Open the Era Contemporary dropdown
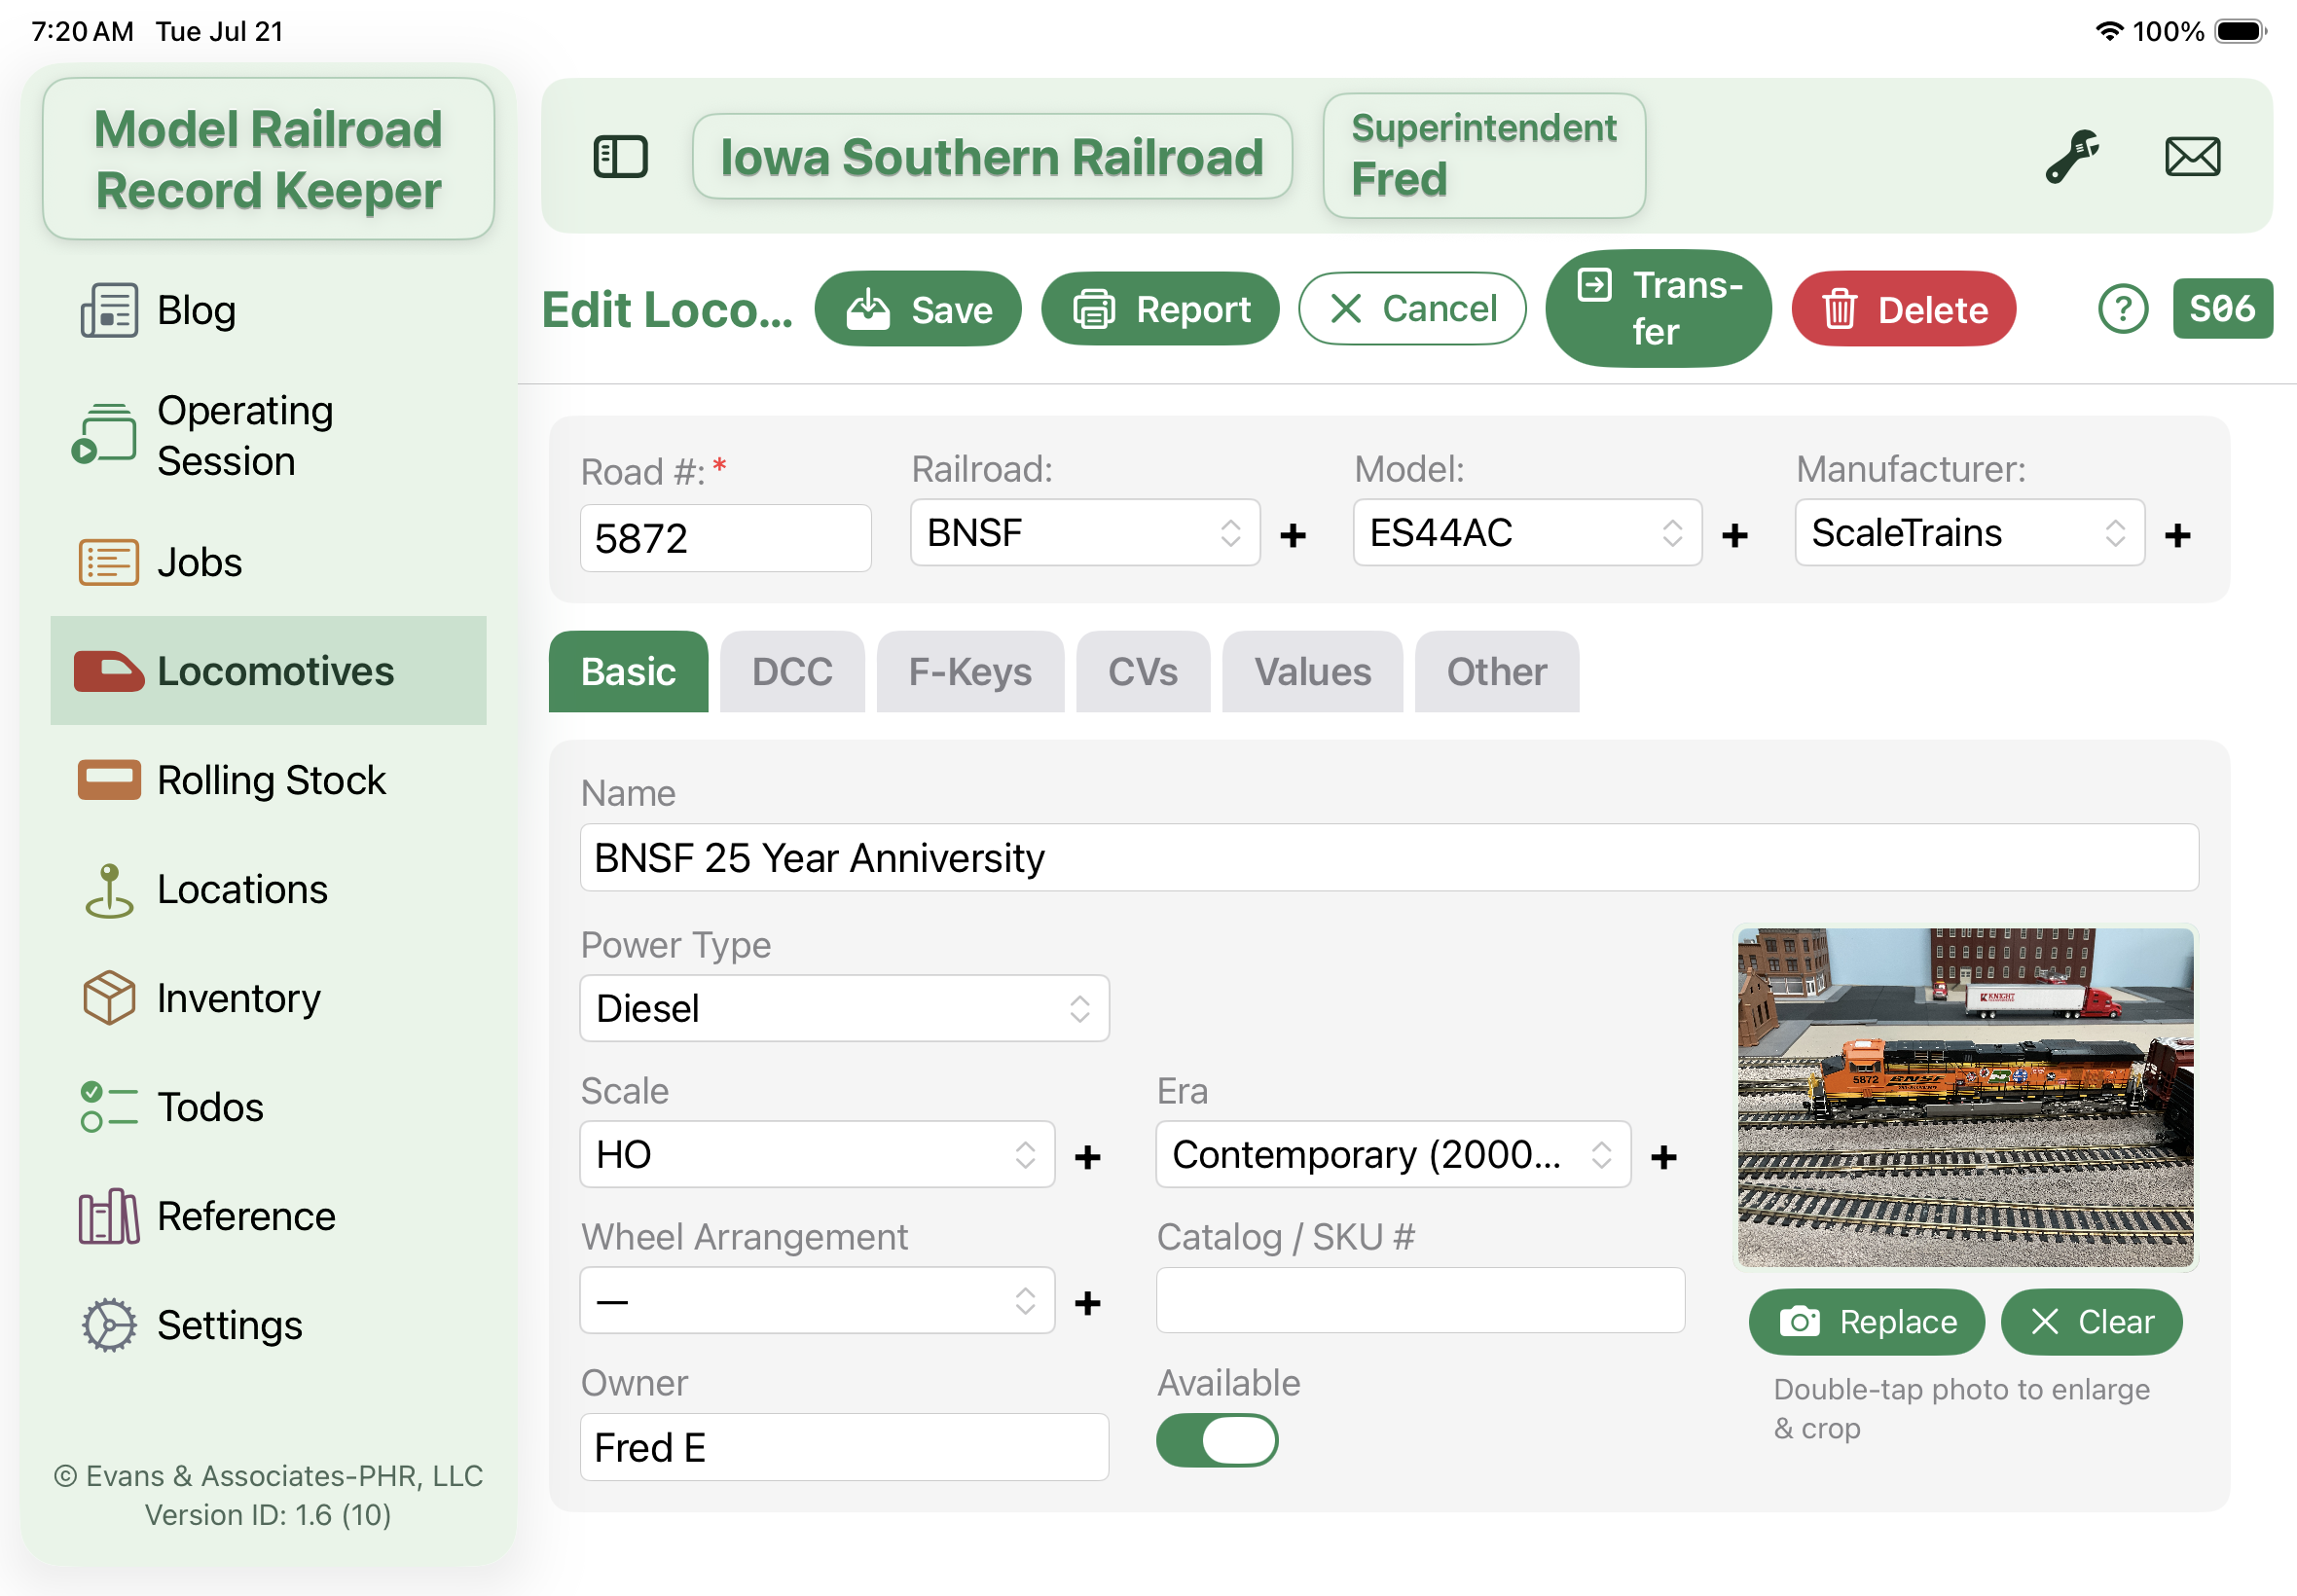This screenshot has width=2297, height=1596. click(1393, 1154)
